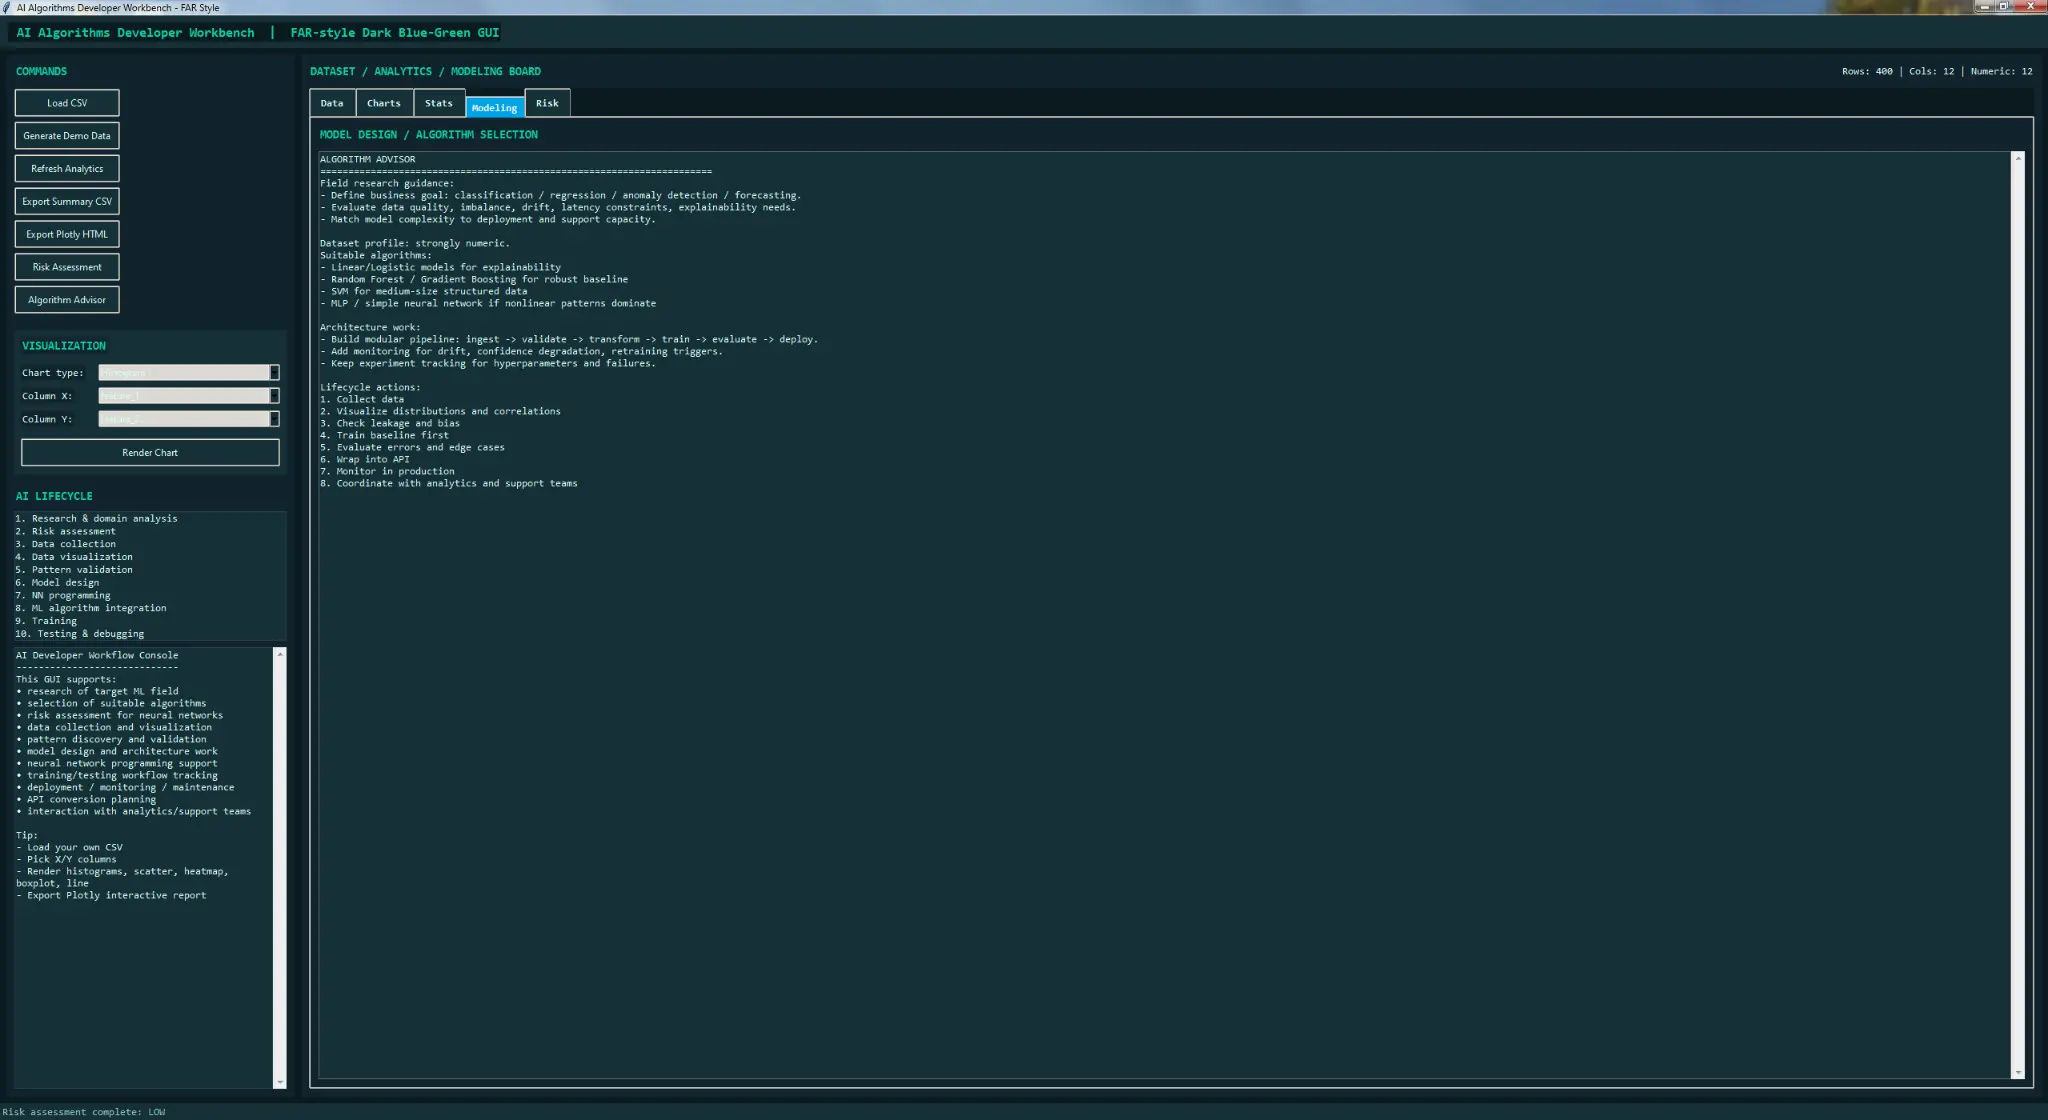Export the Summary CSV
This screenshot has height=1120, width=2048.
pos(67,202)
